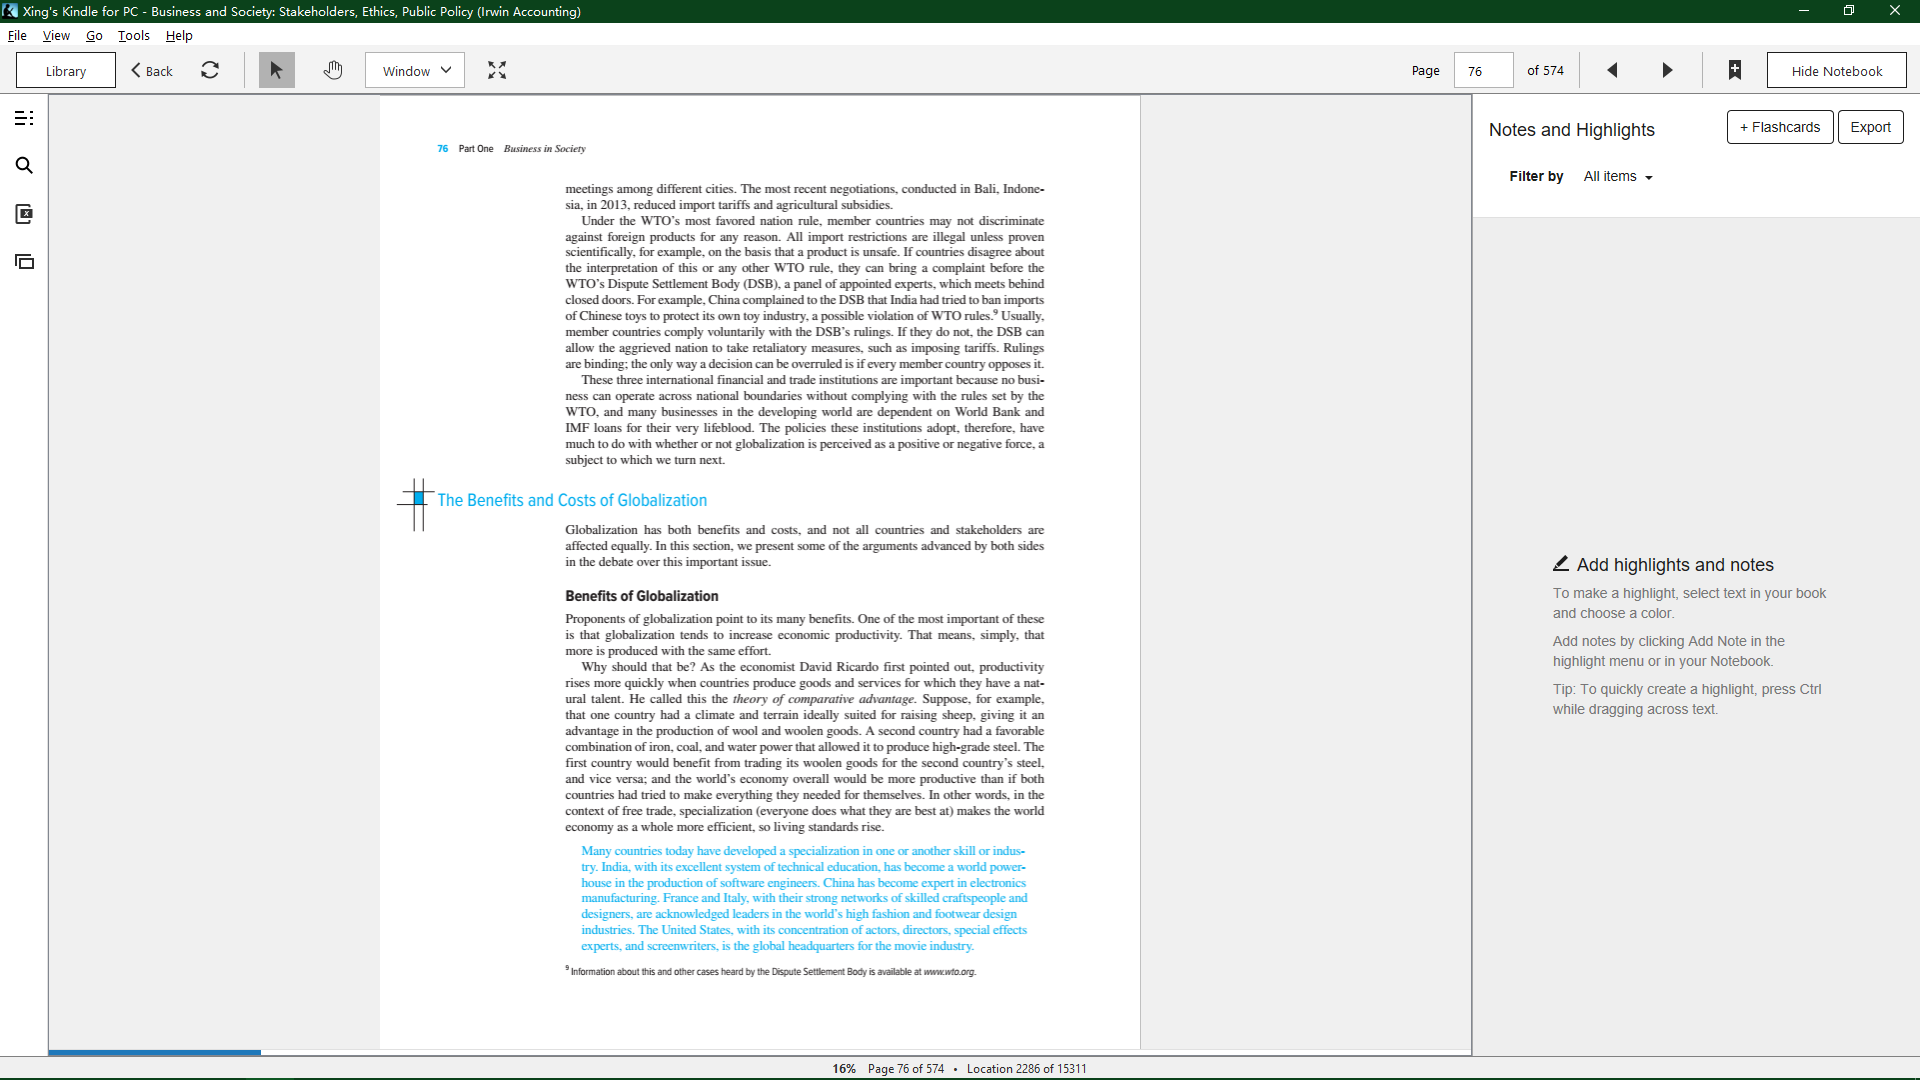The width and height of the screenshot is (1920, 1080).
Task: Export notes and highlights
Action: click(1870, 127)
